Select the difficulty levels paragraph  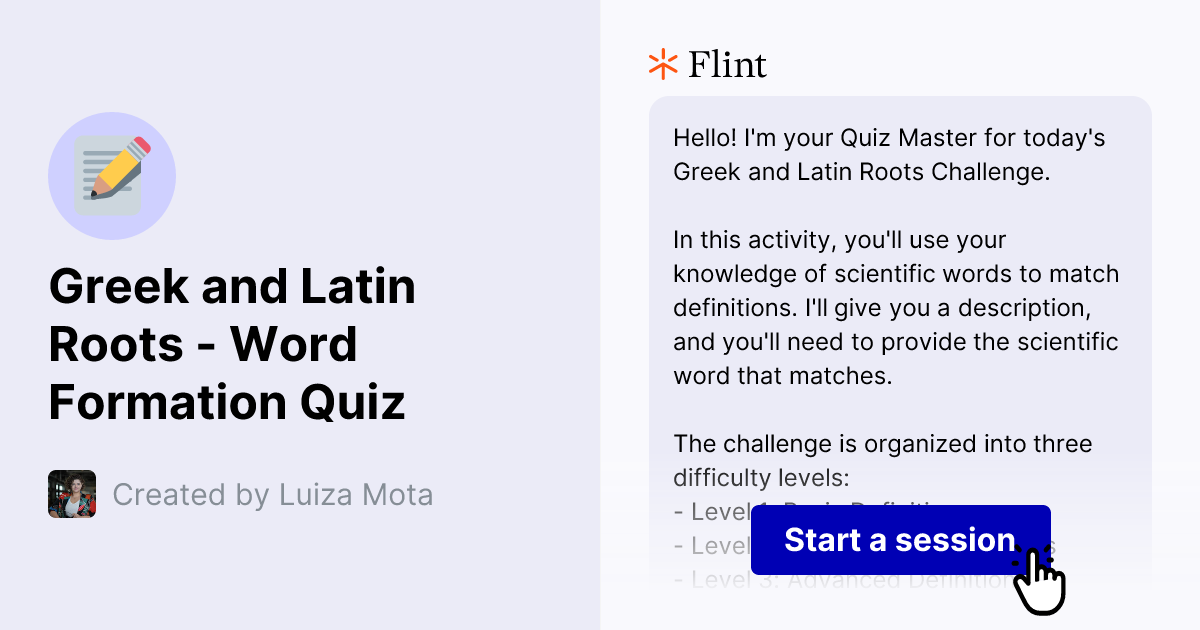pyautogui.click(x=883, y=460)
